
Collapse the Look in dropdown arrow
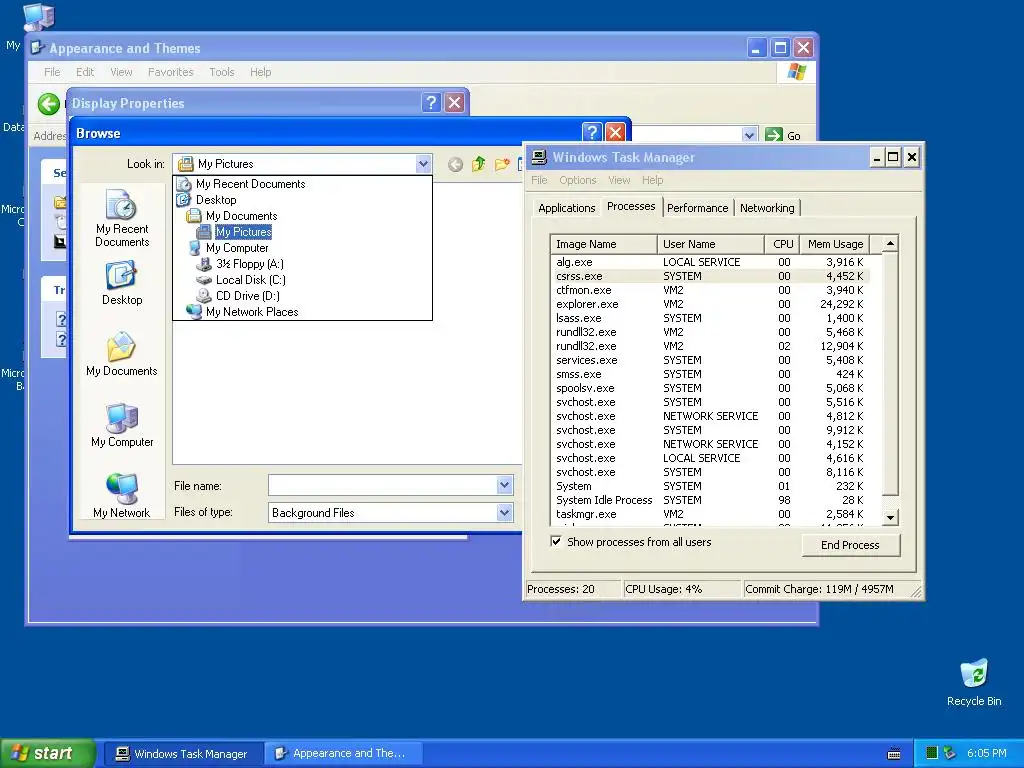[423, 164]
